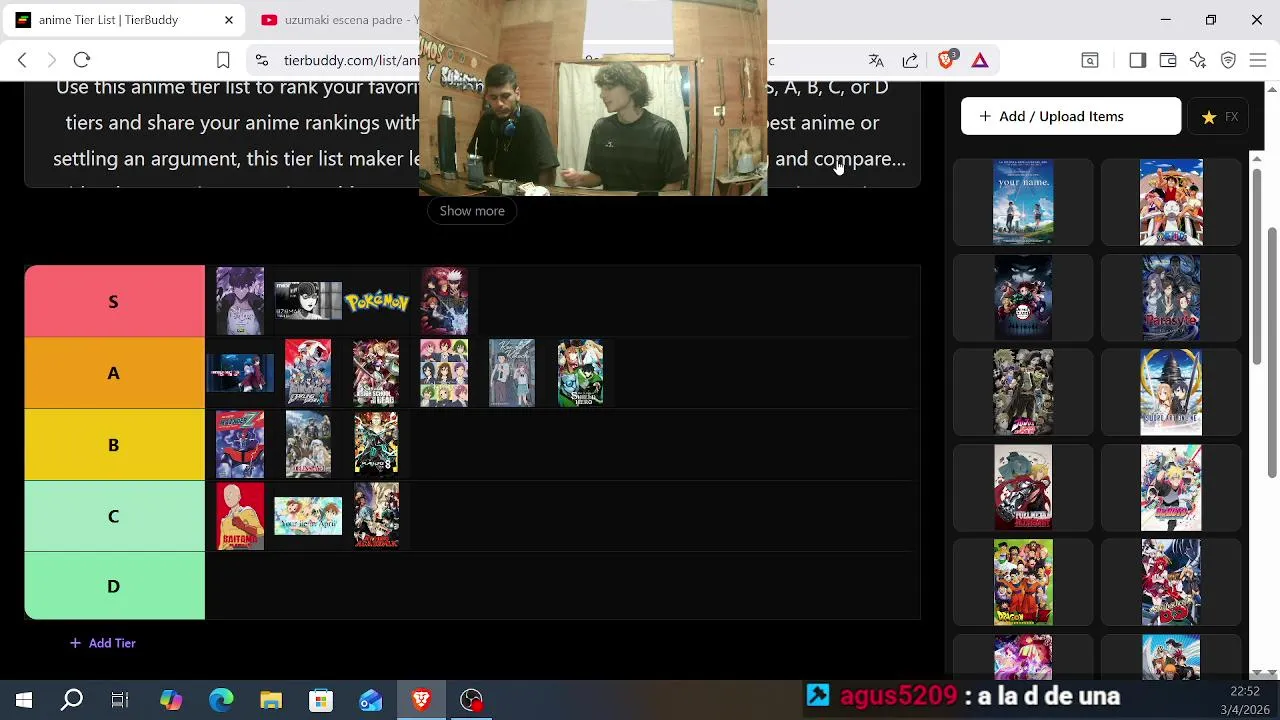The image size is (1280, 720).
Task: Click the tierbuddy.com address bar
Action: click(x=352, y=60)
